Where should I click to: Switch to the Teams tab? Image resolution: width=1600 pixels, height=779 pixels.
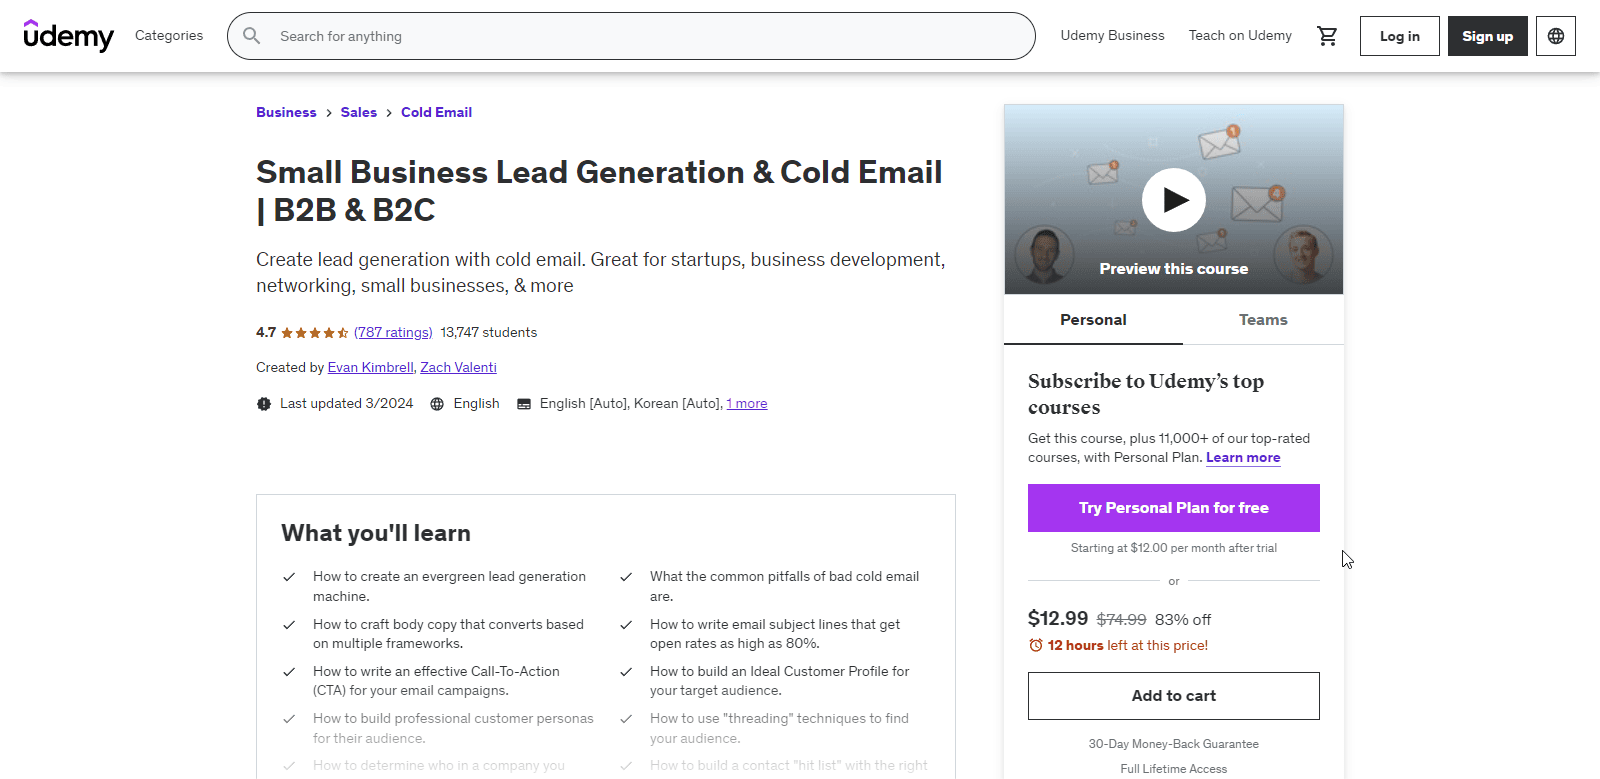tap(1262, 319)
